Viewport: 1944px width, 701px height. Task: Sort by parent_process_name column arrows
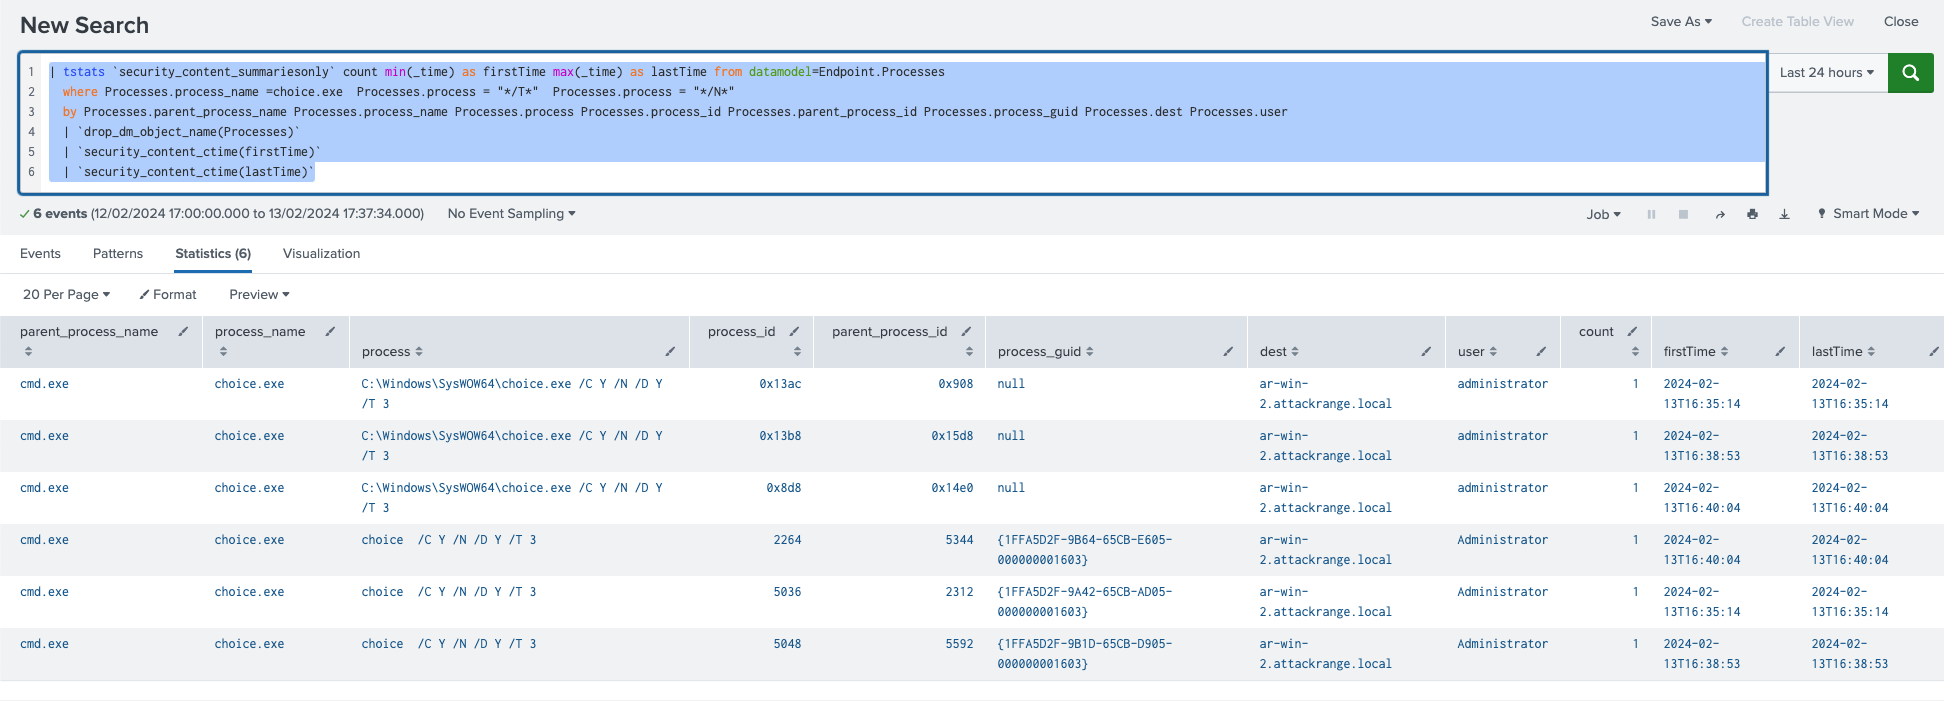[x=28, y=352]
